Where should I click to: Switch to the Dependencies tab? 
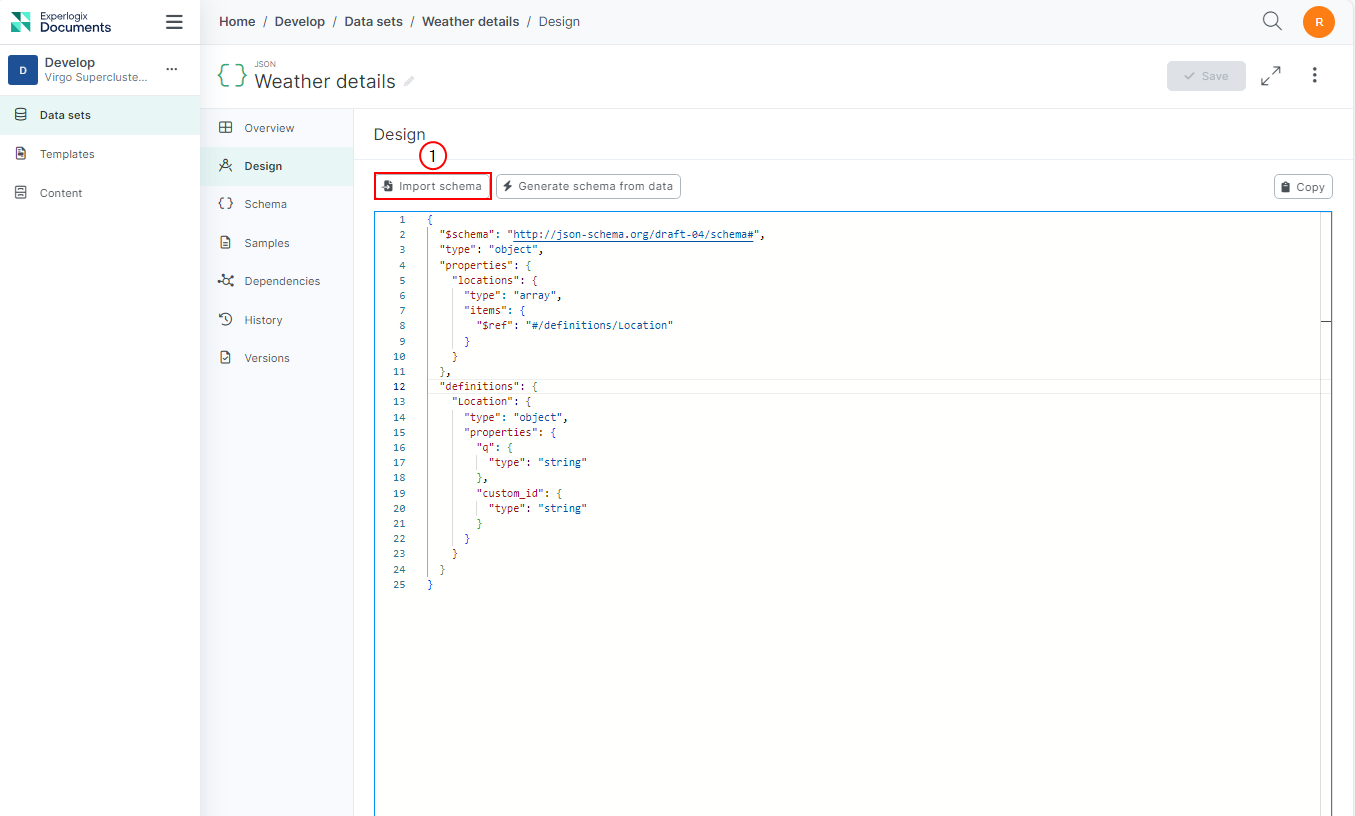[x=277, y=281]
